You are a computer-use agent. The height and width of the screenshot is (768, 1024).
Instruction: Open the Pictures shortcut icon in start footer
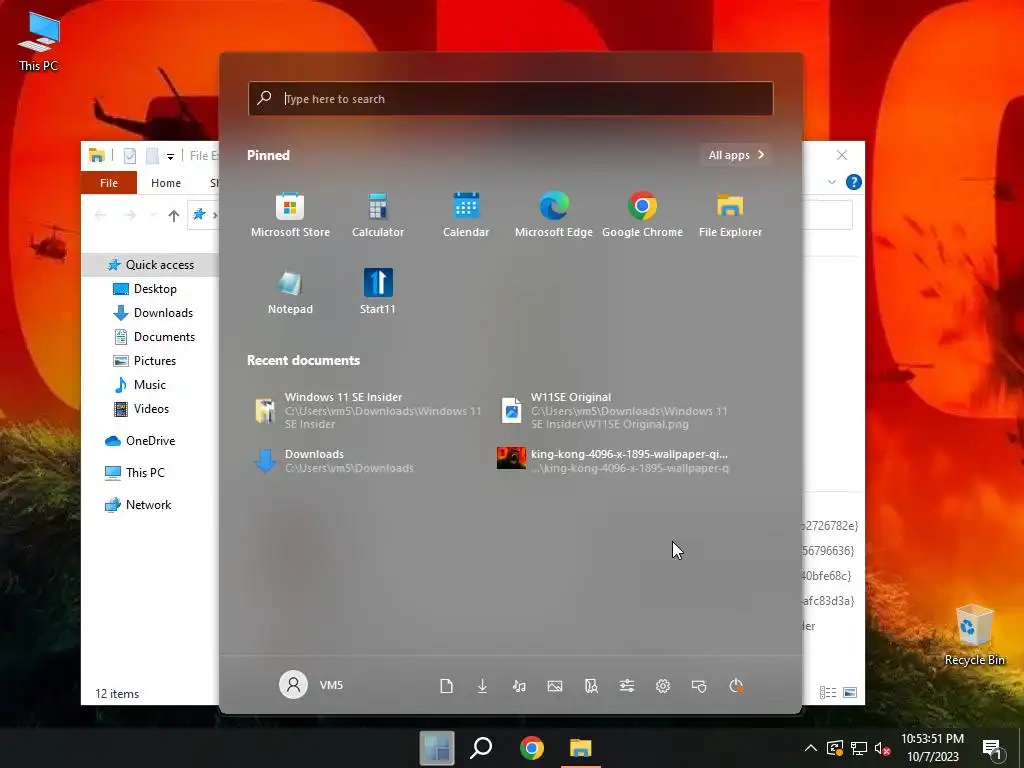point(555,686)
